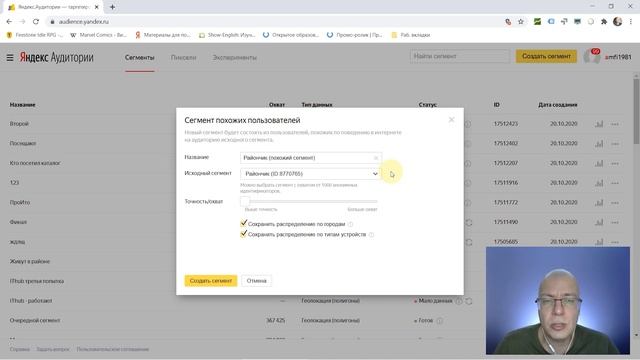
Task: Open the hamburger menu next to Яндекс Аудитории
Action: tap(10, 58)
